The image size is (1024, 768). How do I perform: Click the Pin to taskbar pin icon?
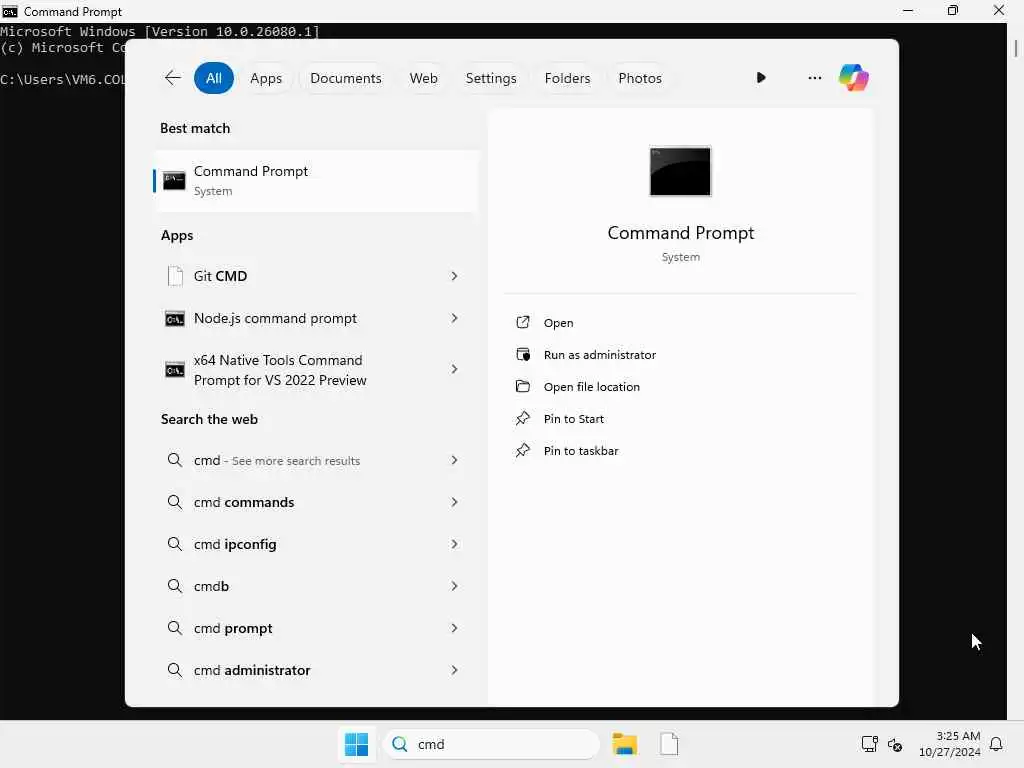522,450
